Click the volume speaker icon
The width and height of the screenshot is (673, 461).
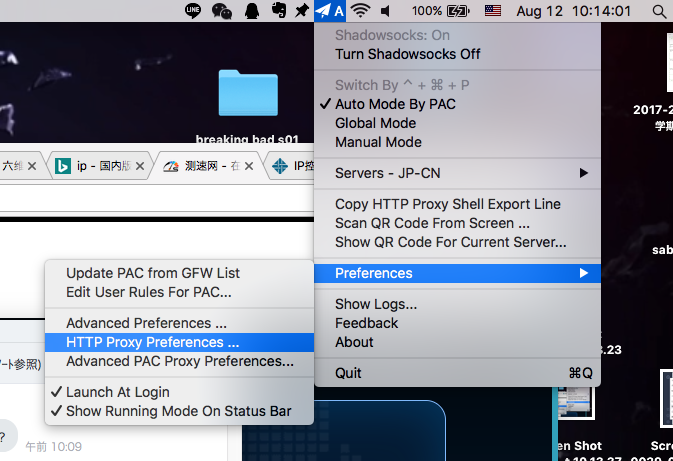[385, 11]
